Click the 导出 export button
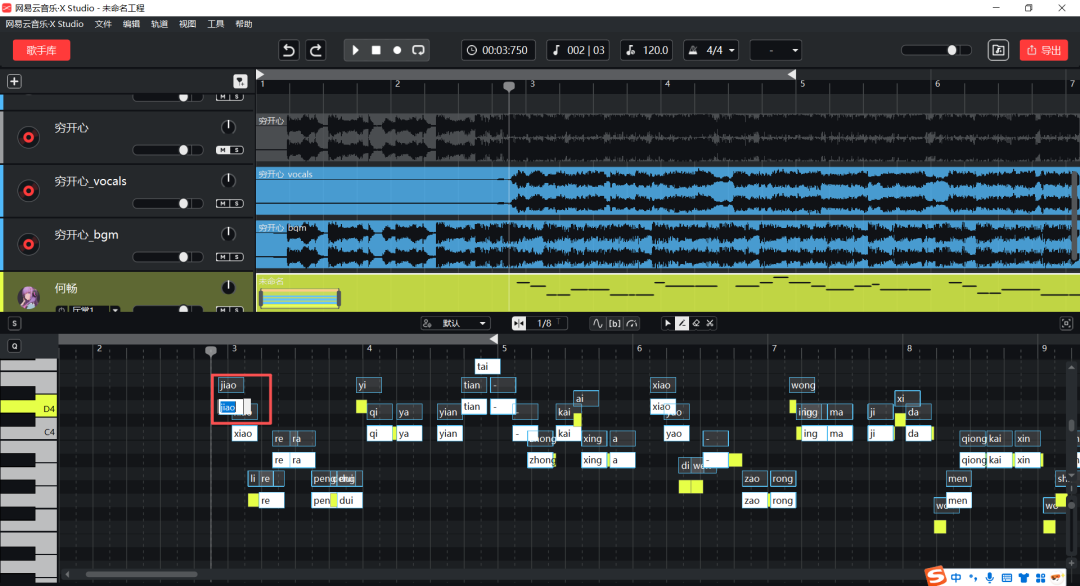 coord(1043,50)
